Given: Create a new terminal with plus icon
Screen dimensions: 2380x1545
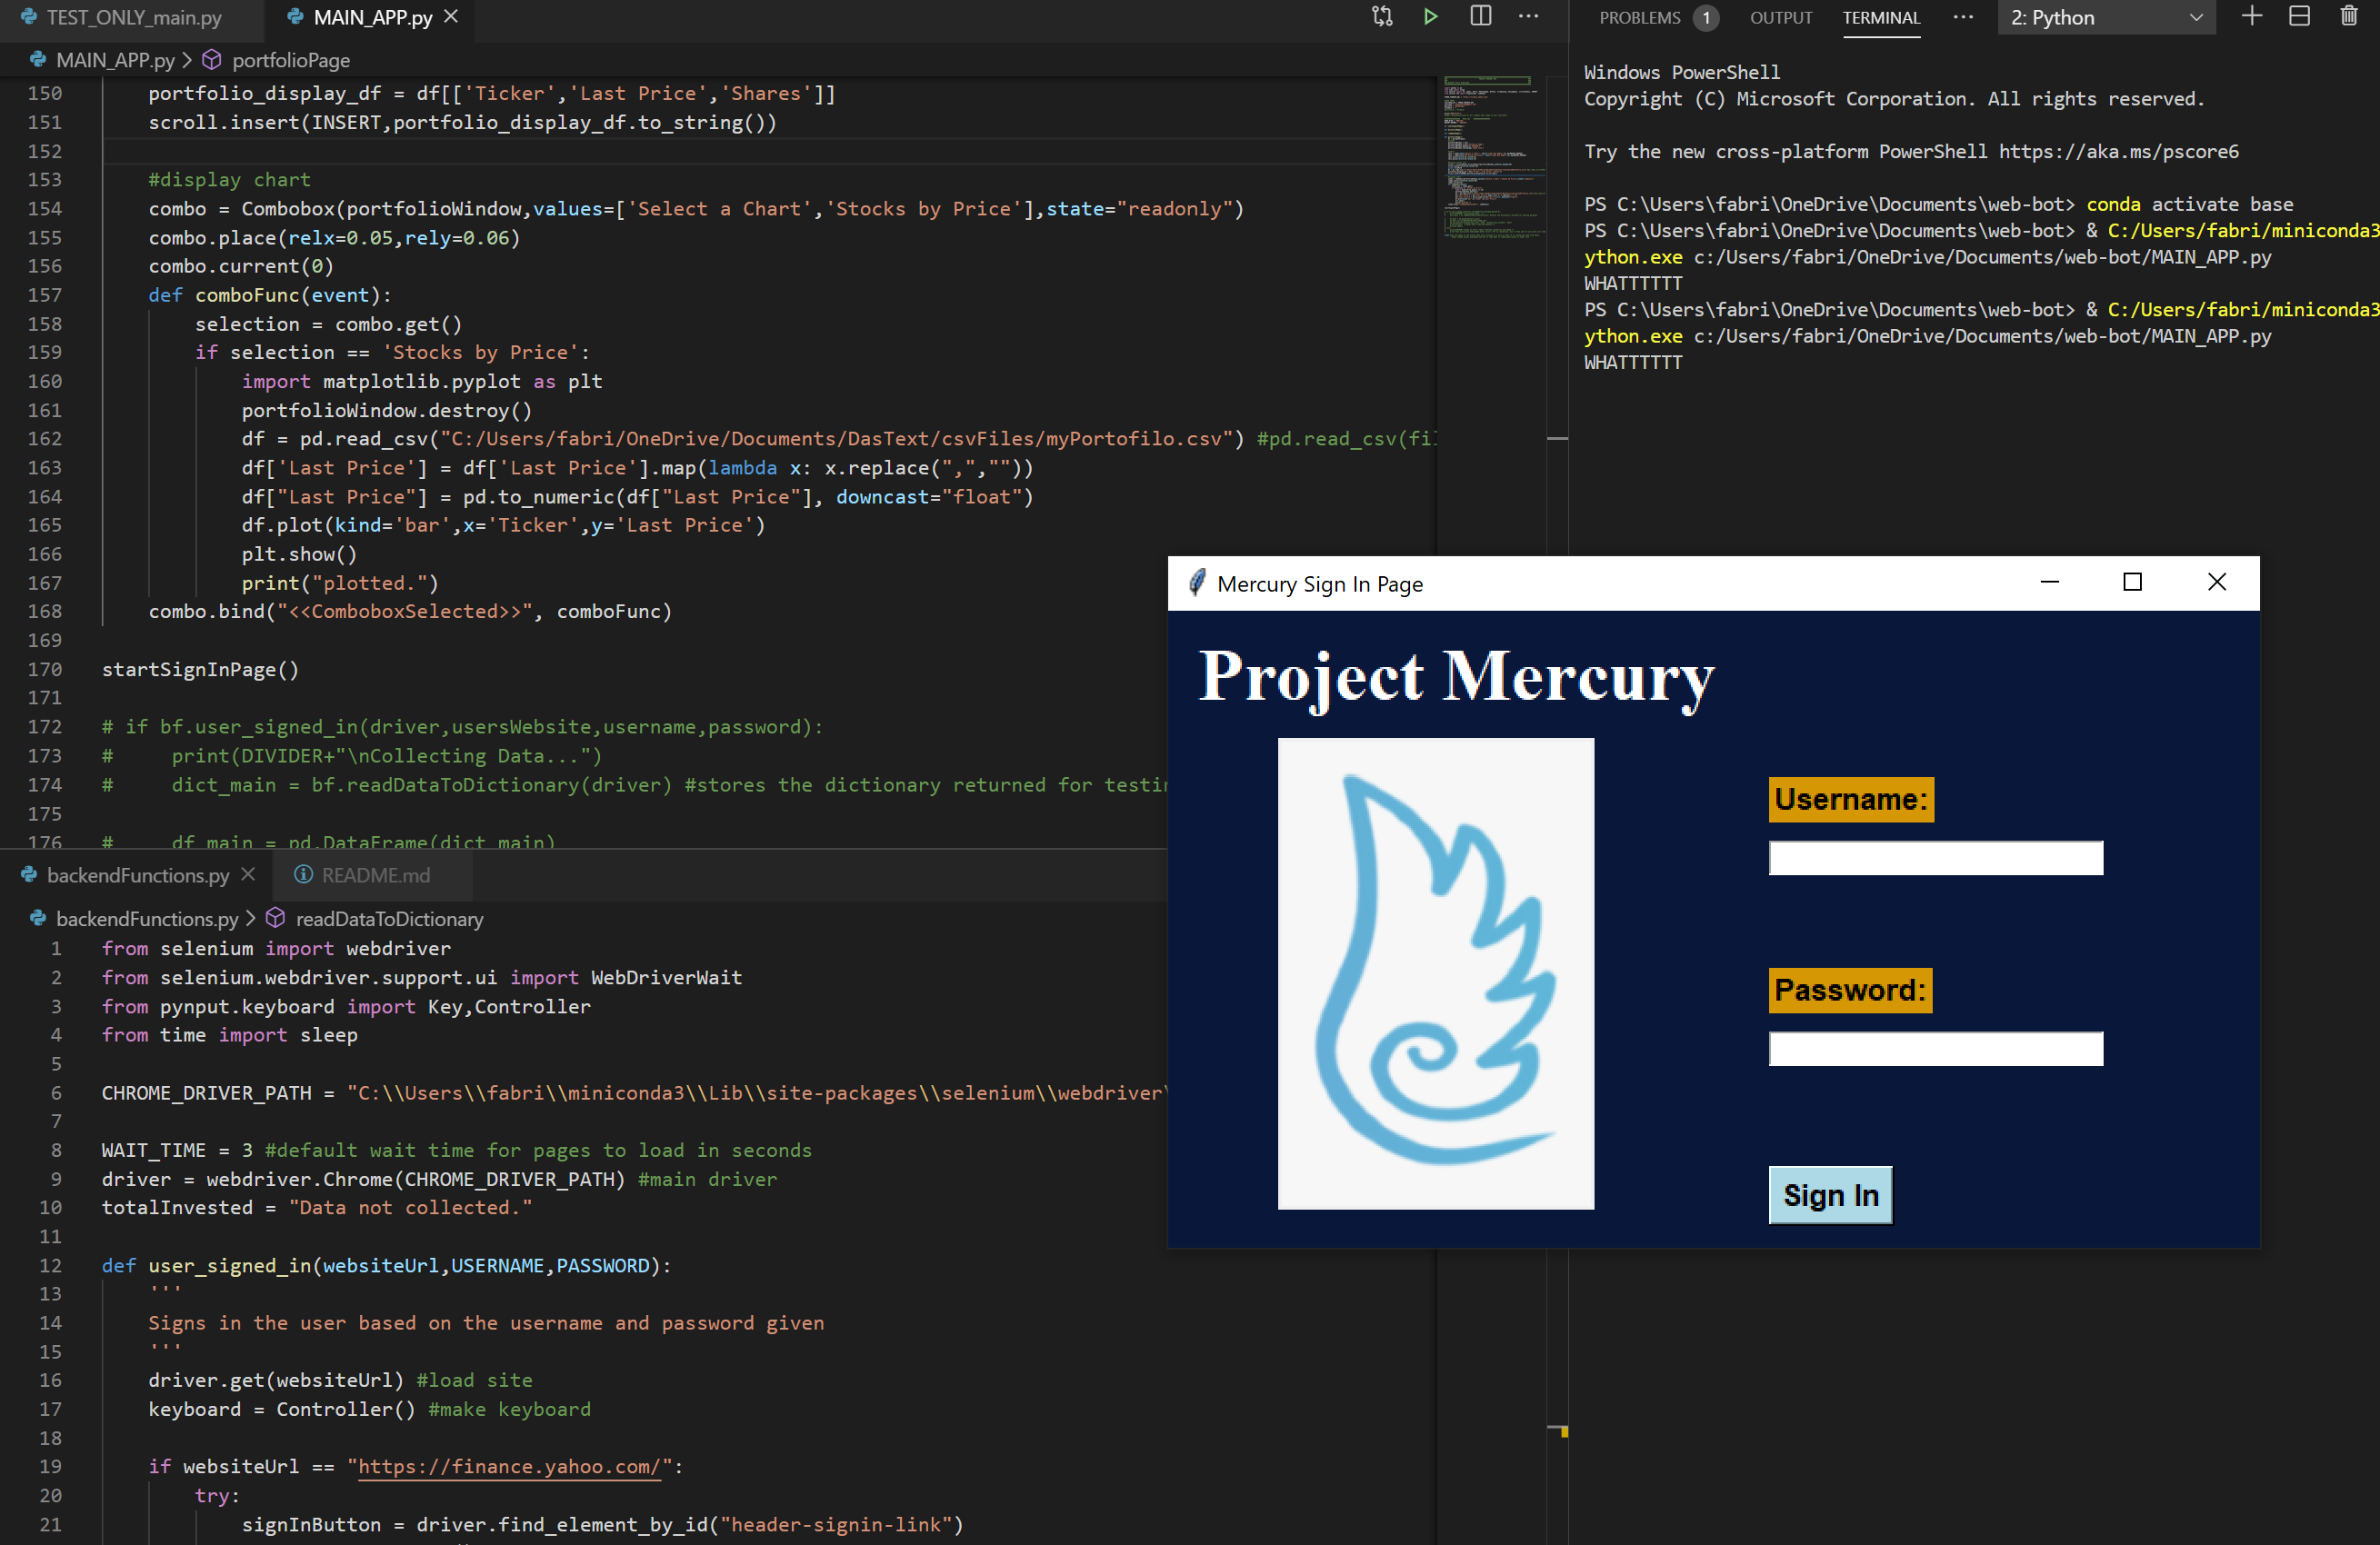Looking at the screenshot, I should (2251, 17).
